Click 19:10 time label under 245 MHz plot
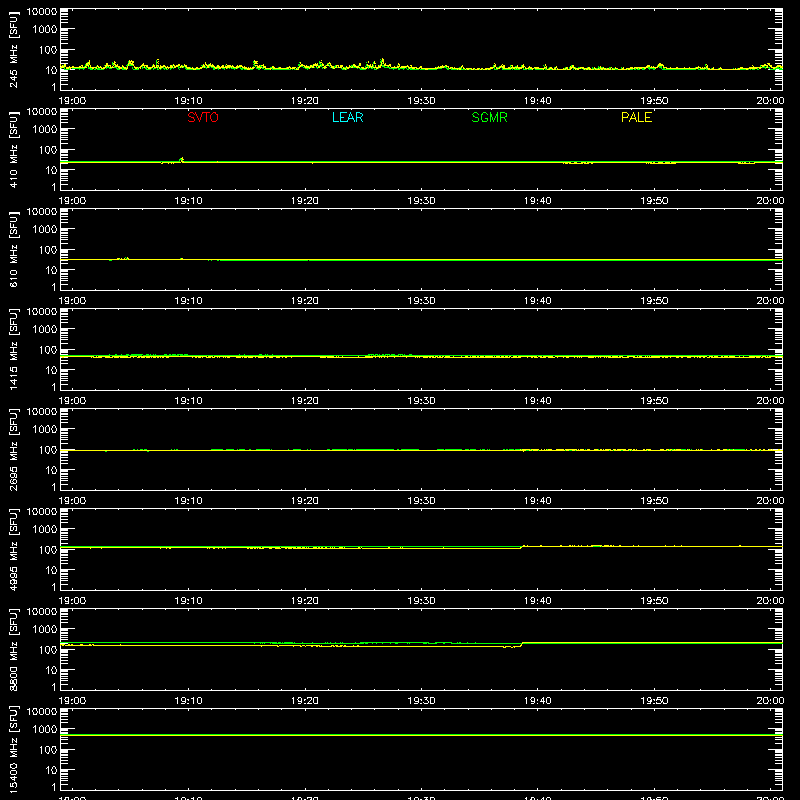 coord(188,101)
